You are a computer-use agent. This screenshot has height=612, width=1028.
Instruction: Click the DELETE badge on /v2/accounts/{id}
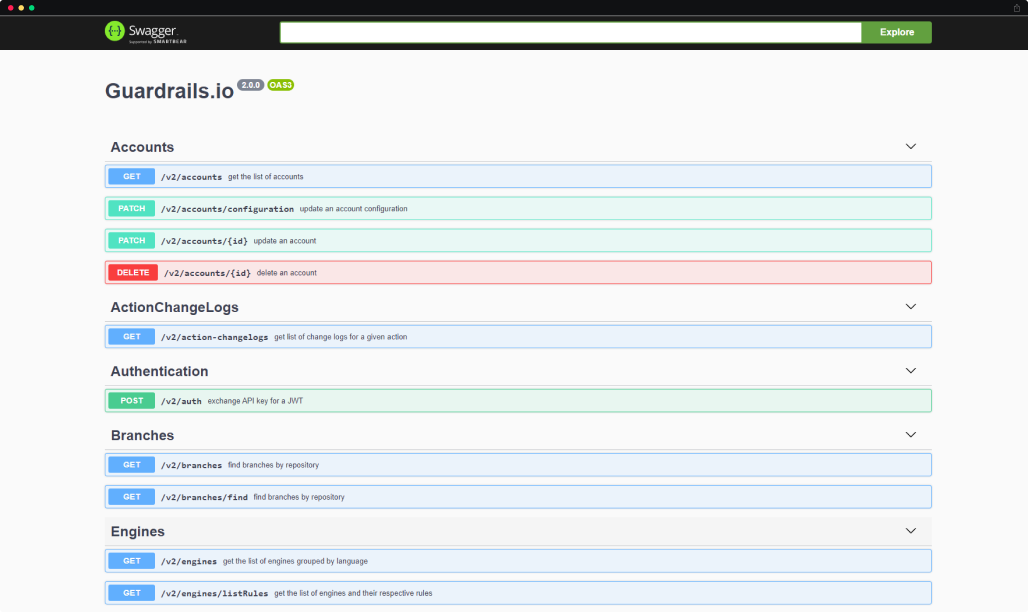click(132, 272)
